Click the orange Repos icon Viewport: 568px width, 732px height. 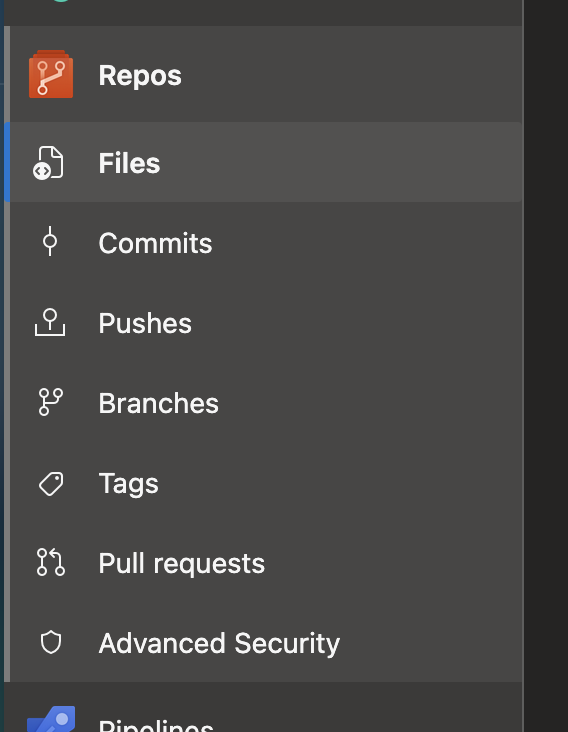[x=51, y=74]
